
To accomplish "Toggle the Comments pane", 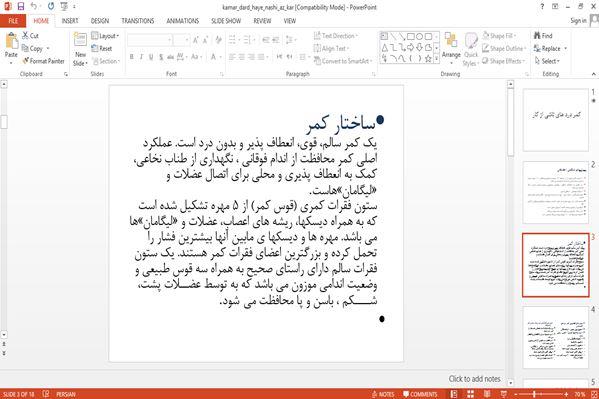I will (420, 394).
